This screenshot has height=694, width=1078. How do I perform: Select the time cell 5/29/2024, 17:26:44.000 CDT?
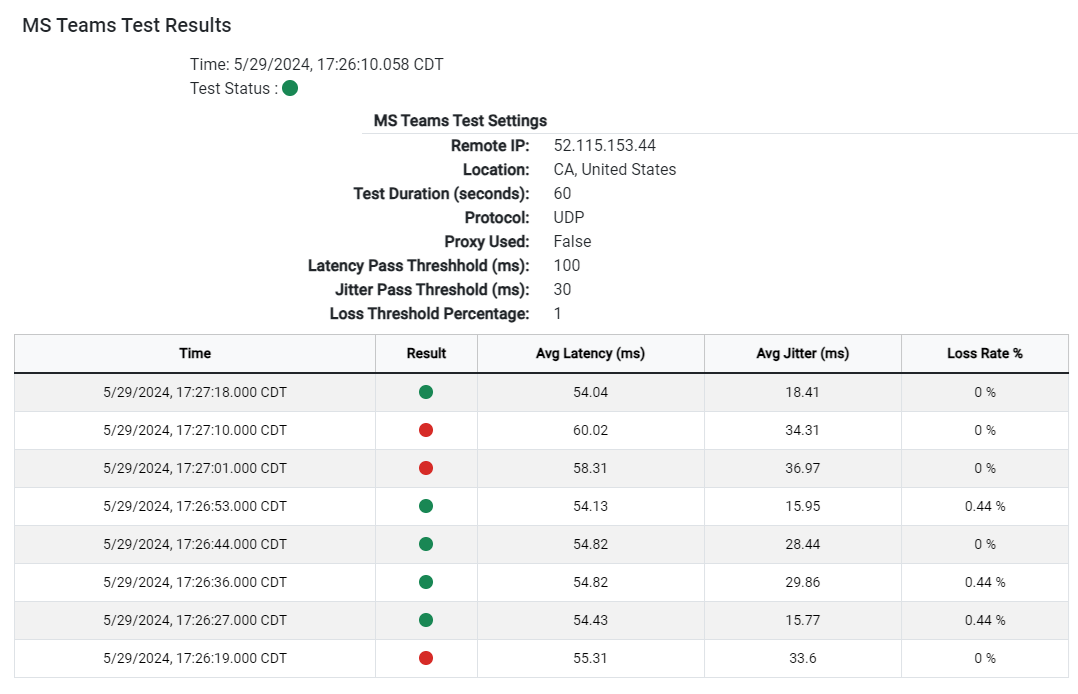(x=195, y=544)
